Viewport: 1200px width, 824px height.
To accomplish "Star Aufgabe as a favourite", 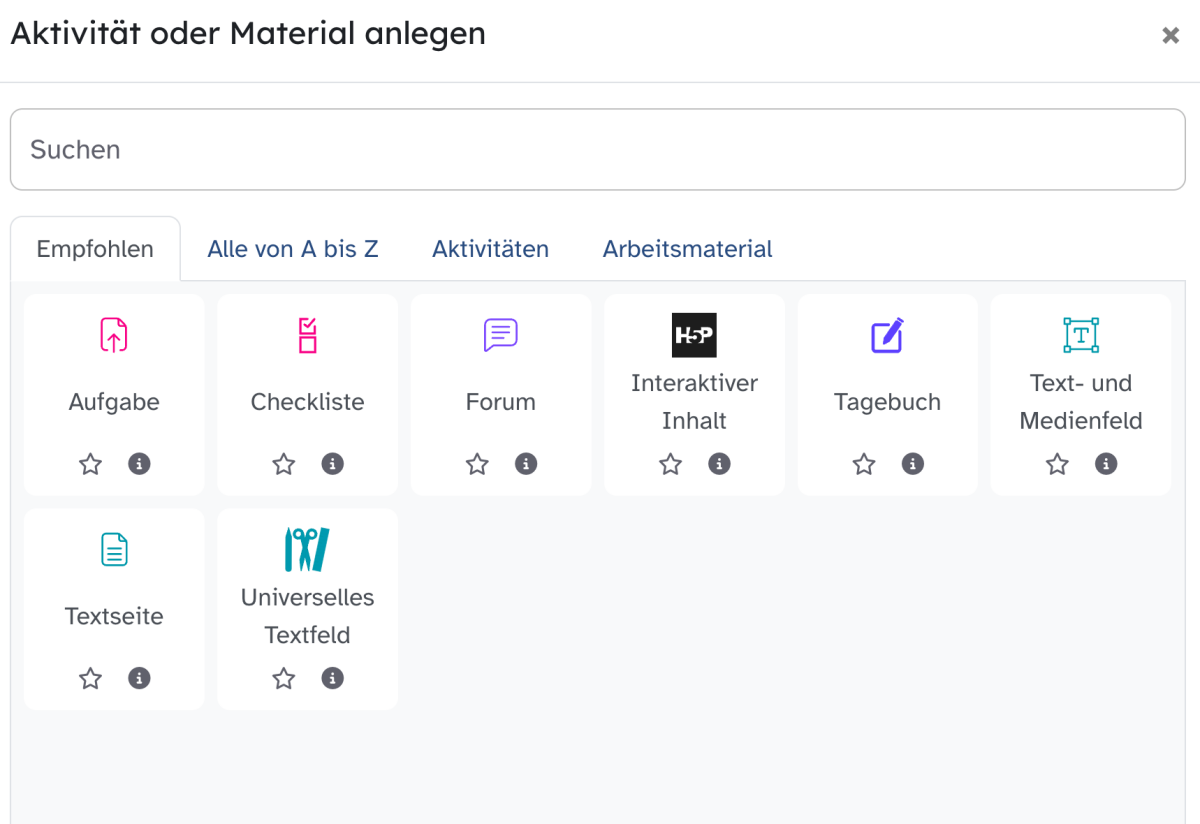I will click(91, 464).
